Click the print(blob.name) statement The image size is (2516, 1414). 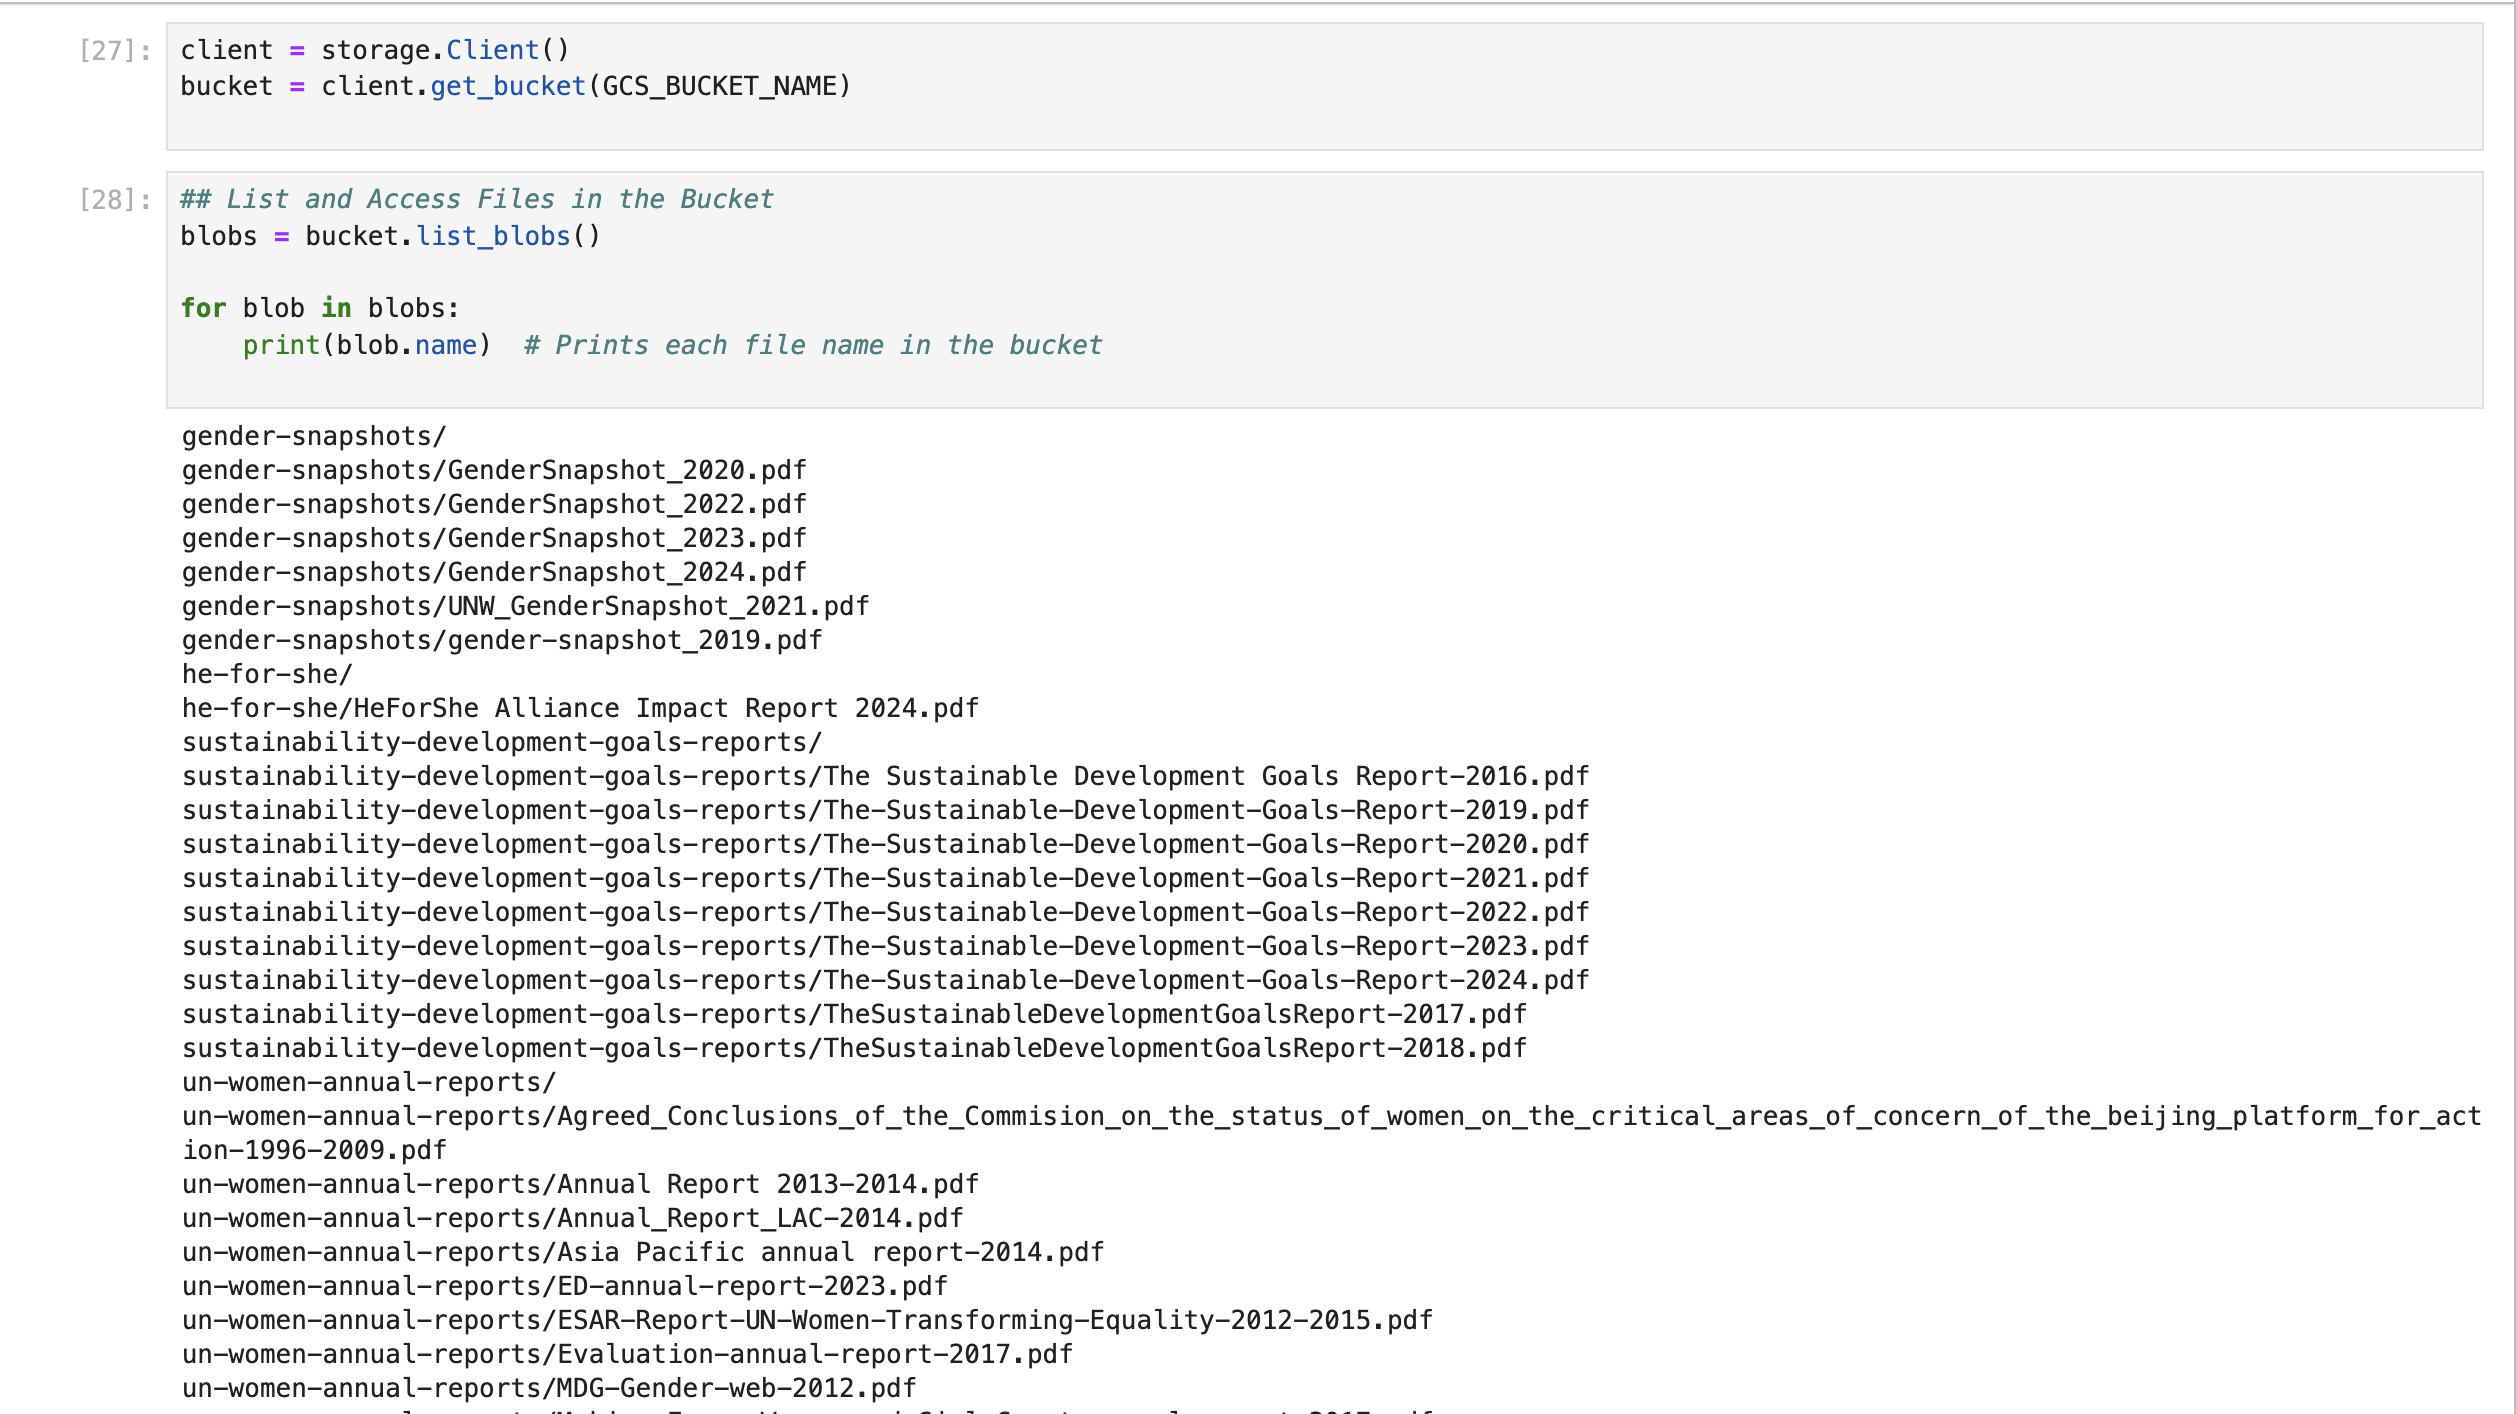(366, 345)
